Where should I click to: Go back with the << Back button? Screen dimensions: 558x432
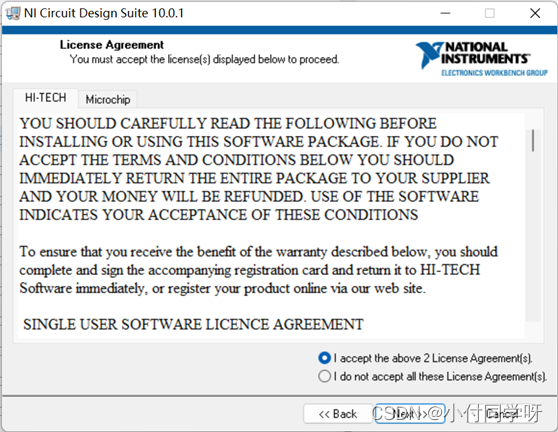338,414
